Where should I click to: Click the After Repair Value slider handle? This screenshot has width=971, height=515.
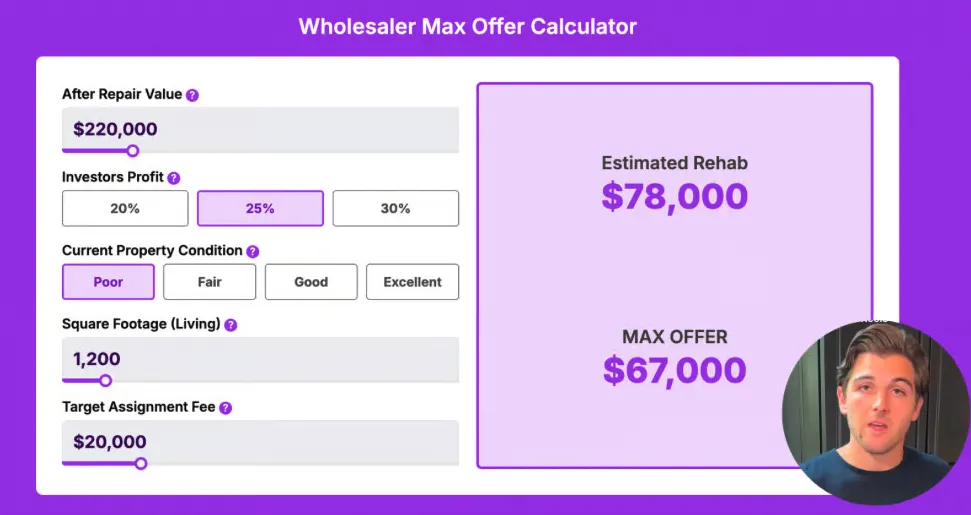pos(133,150)
